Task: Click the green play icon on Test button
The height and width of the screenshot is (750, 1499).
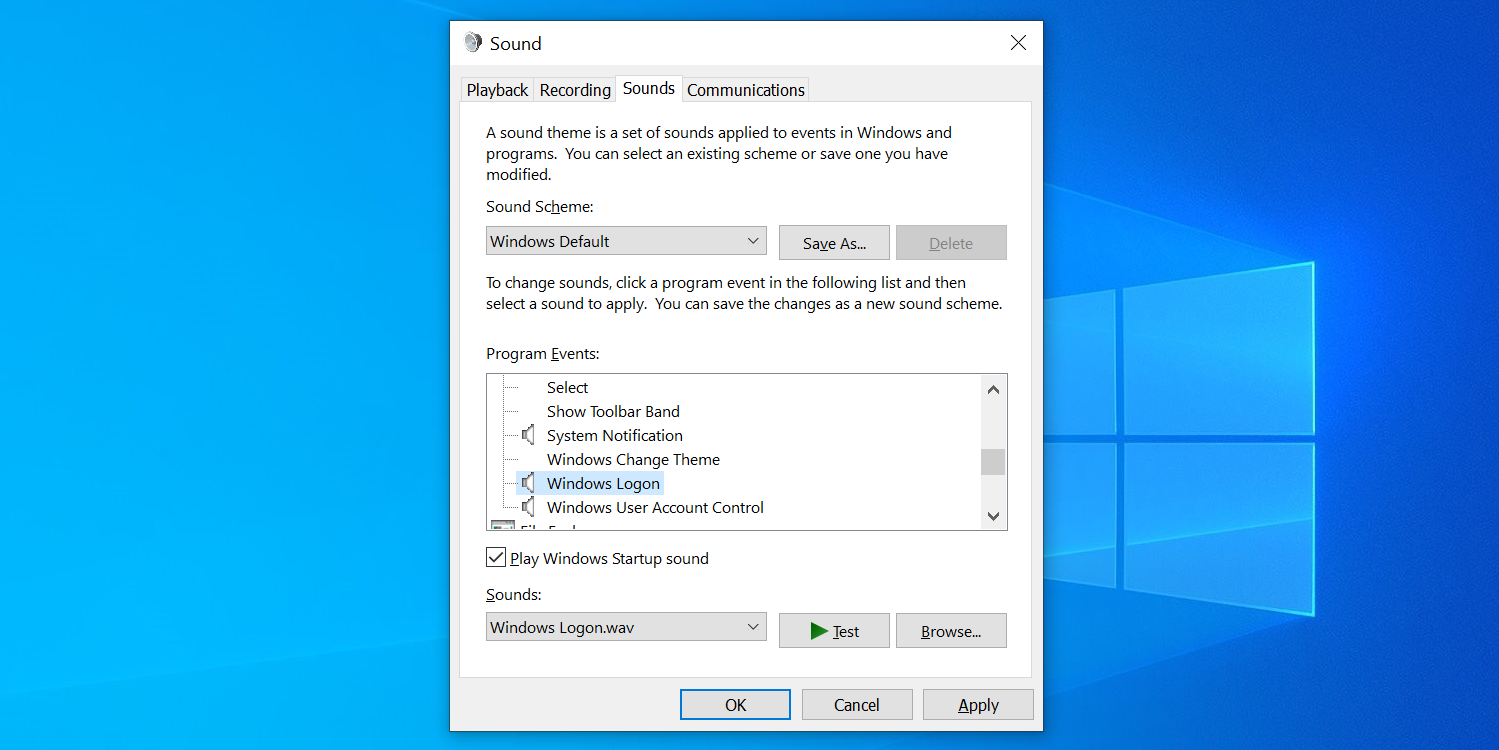Action: tap(817, 630)
